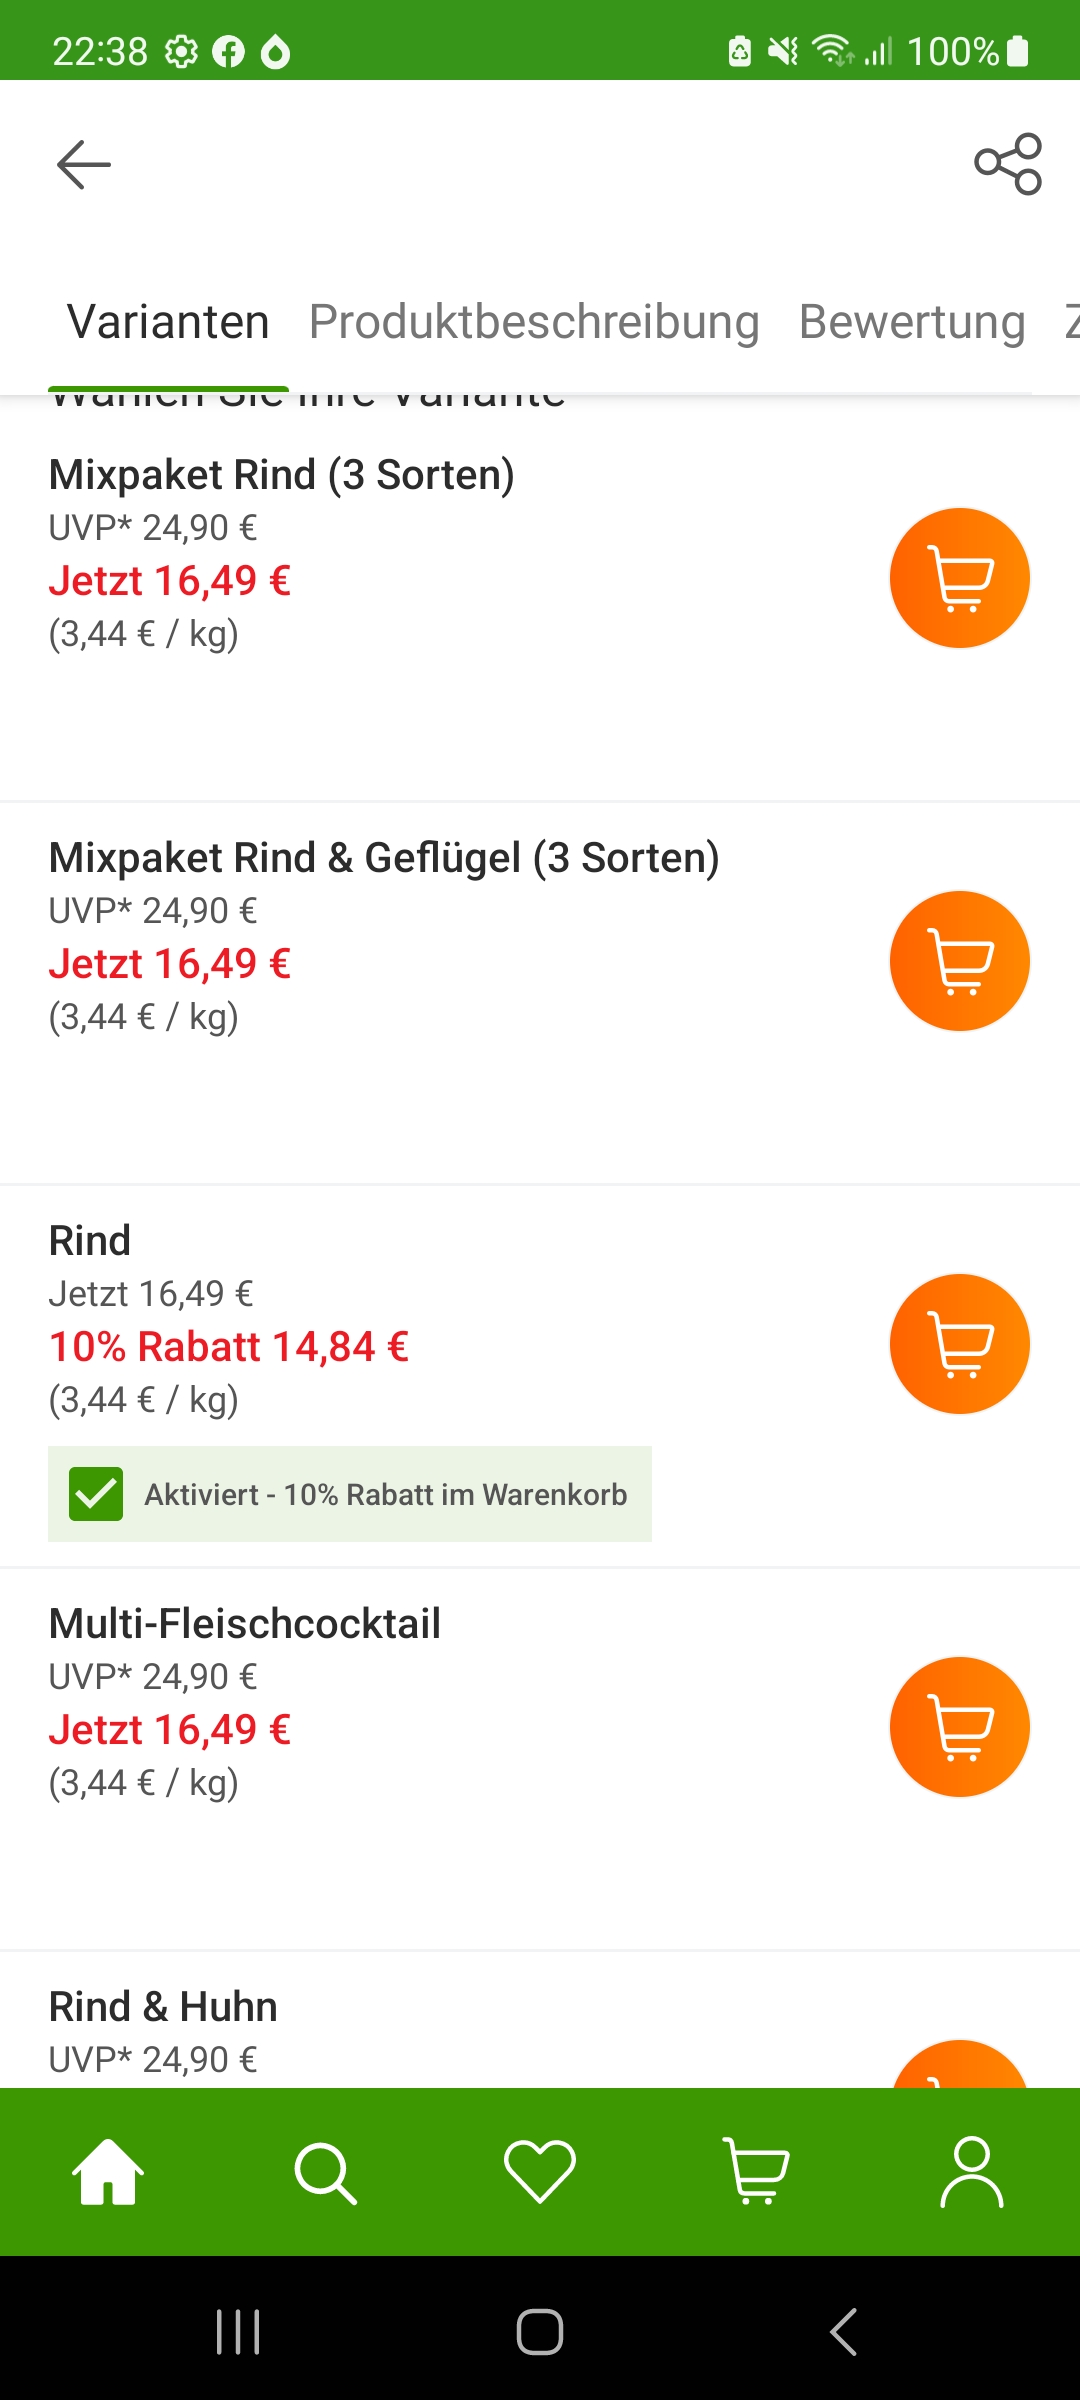This screenshot has width=1080, height=2400.
Task: Select the Varianten tab
Action: click(168, 322)
